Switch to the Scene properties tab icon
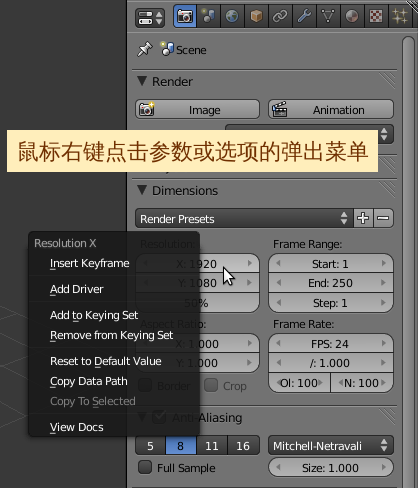 coord(208,16)
